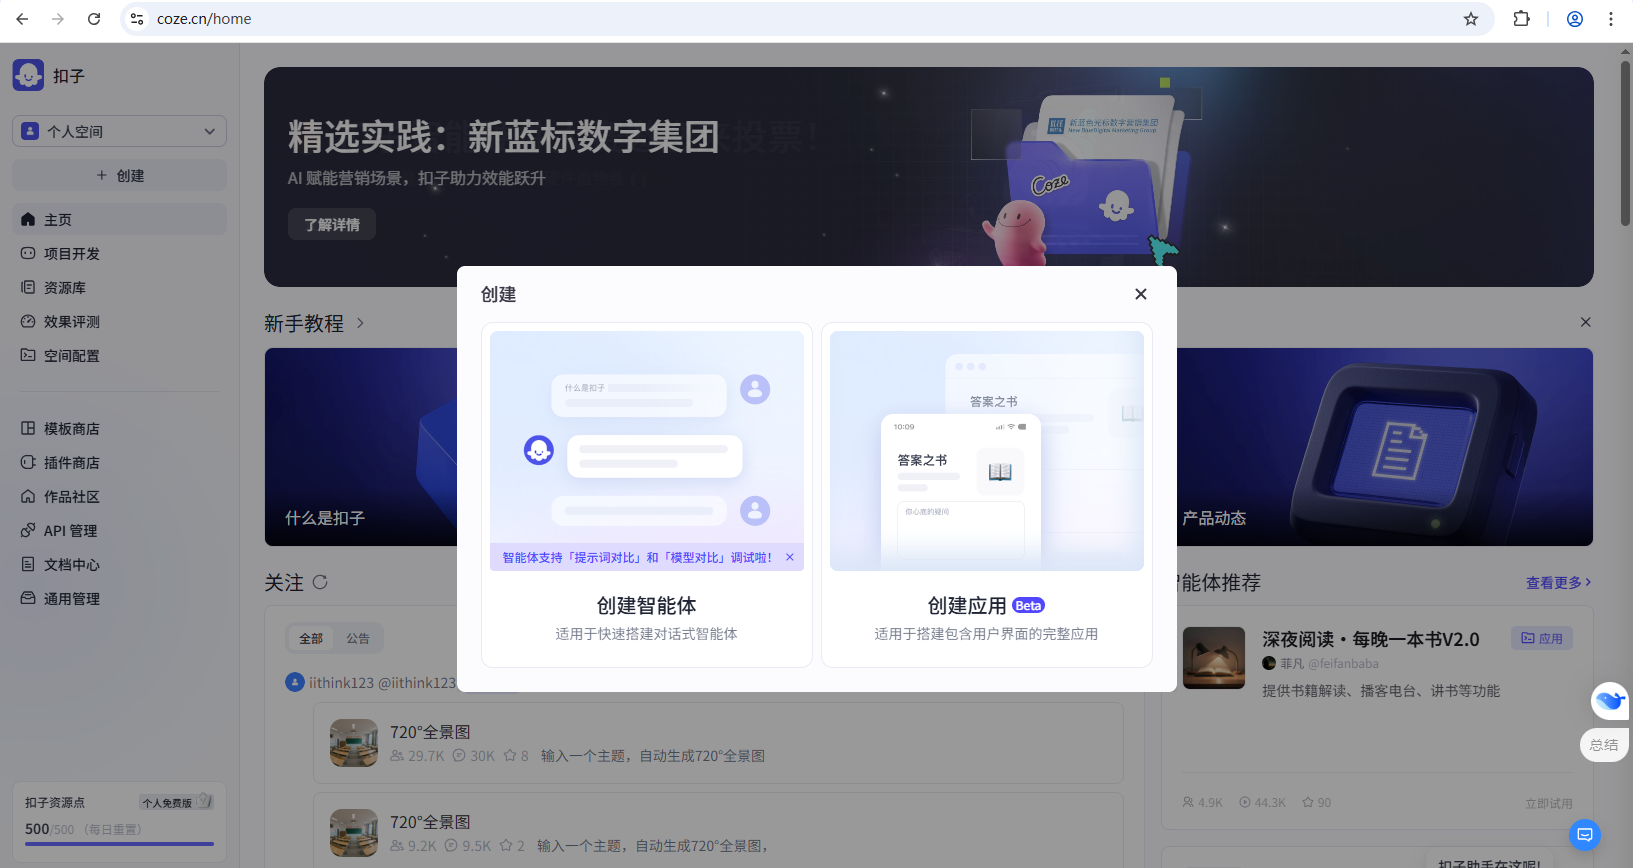Image resolution: width=1633 pixels, height=868 pixels.
Task: Open the 个人空间 workspace dropdown
Action: pyautogui.click(x=119, y=131)
